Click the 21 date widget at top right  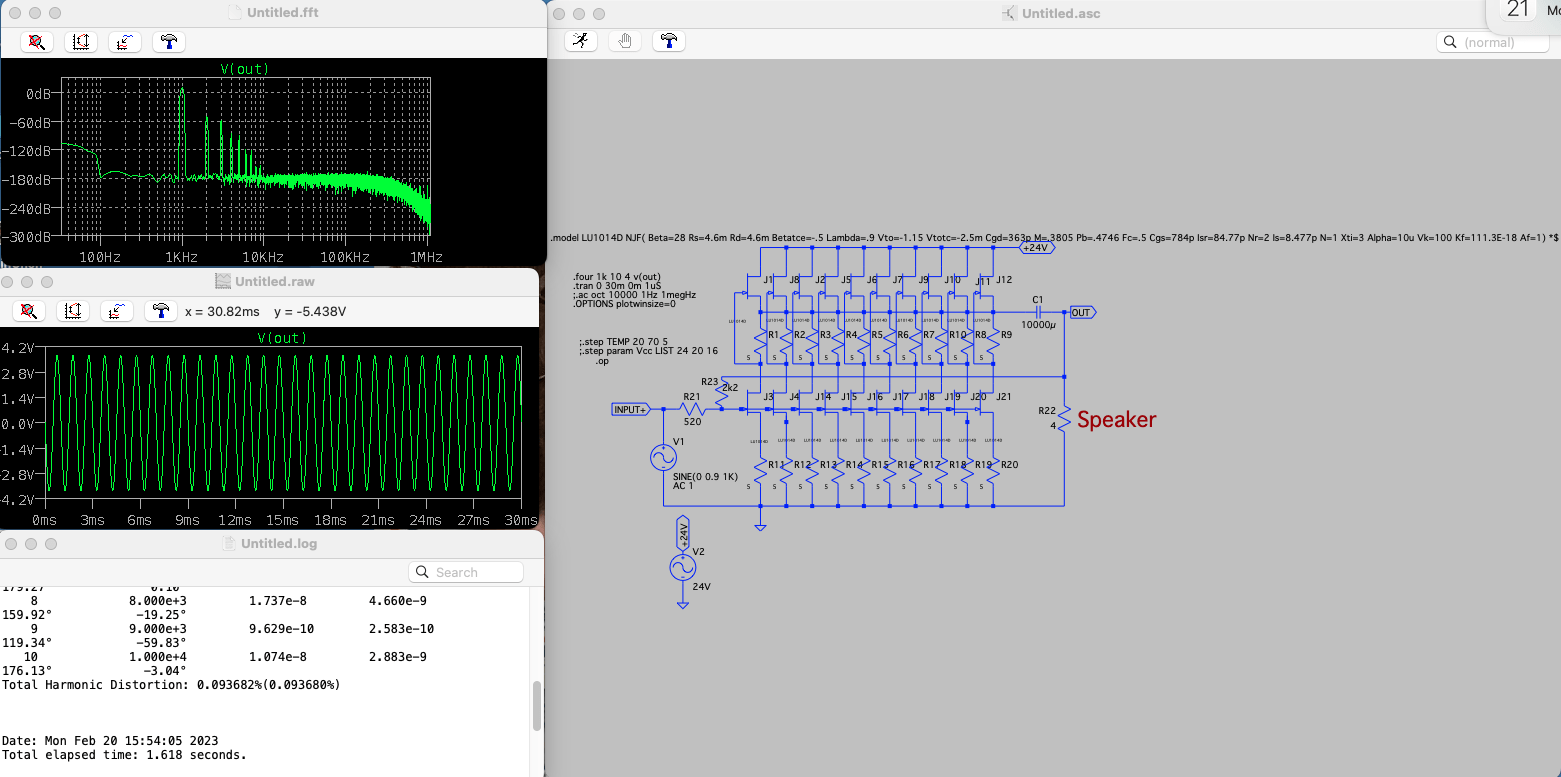click(1518, 10)
